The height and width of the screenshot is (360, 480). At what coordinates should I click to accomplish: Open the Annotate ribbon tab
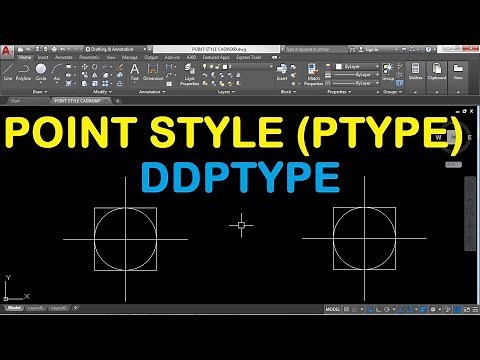(63, 57)
